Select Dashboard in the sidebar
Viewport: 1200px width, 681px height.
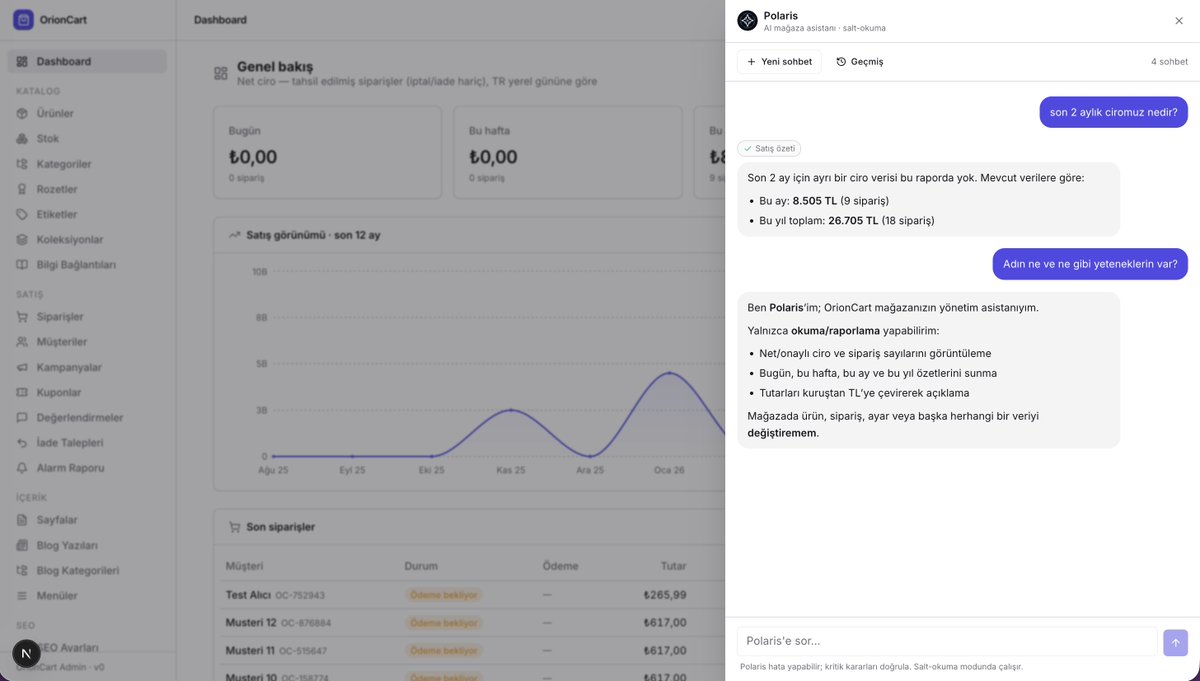[x=86, y=62]
